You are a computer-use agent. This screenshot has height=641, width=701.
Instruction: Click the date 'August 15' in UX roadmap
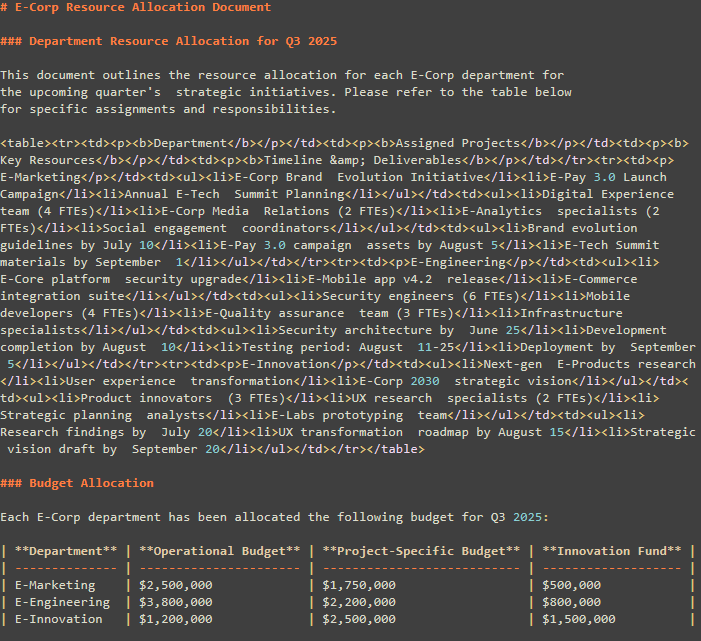point(531,432)
